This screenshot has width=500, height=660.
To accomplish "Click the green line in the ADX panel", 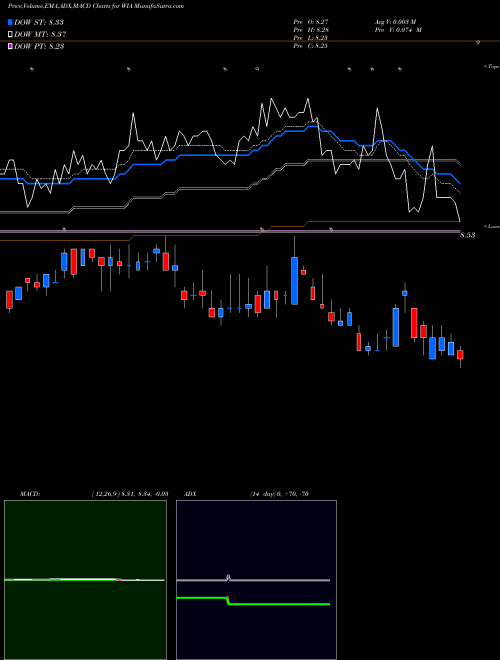I will (253, 601).
